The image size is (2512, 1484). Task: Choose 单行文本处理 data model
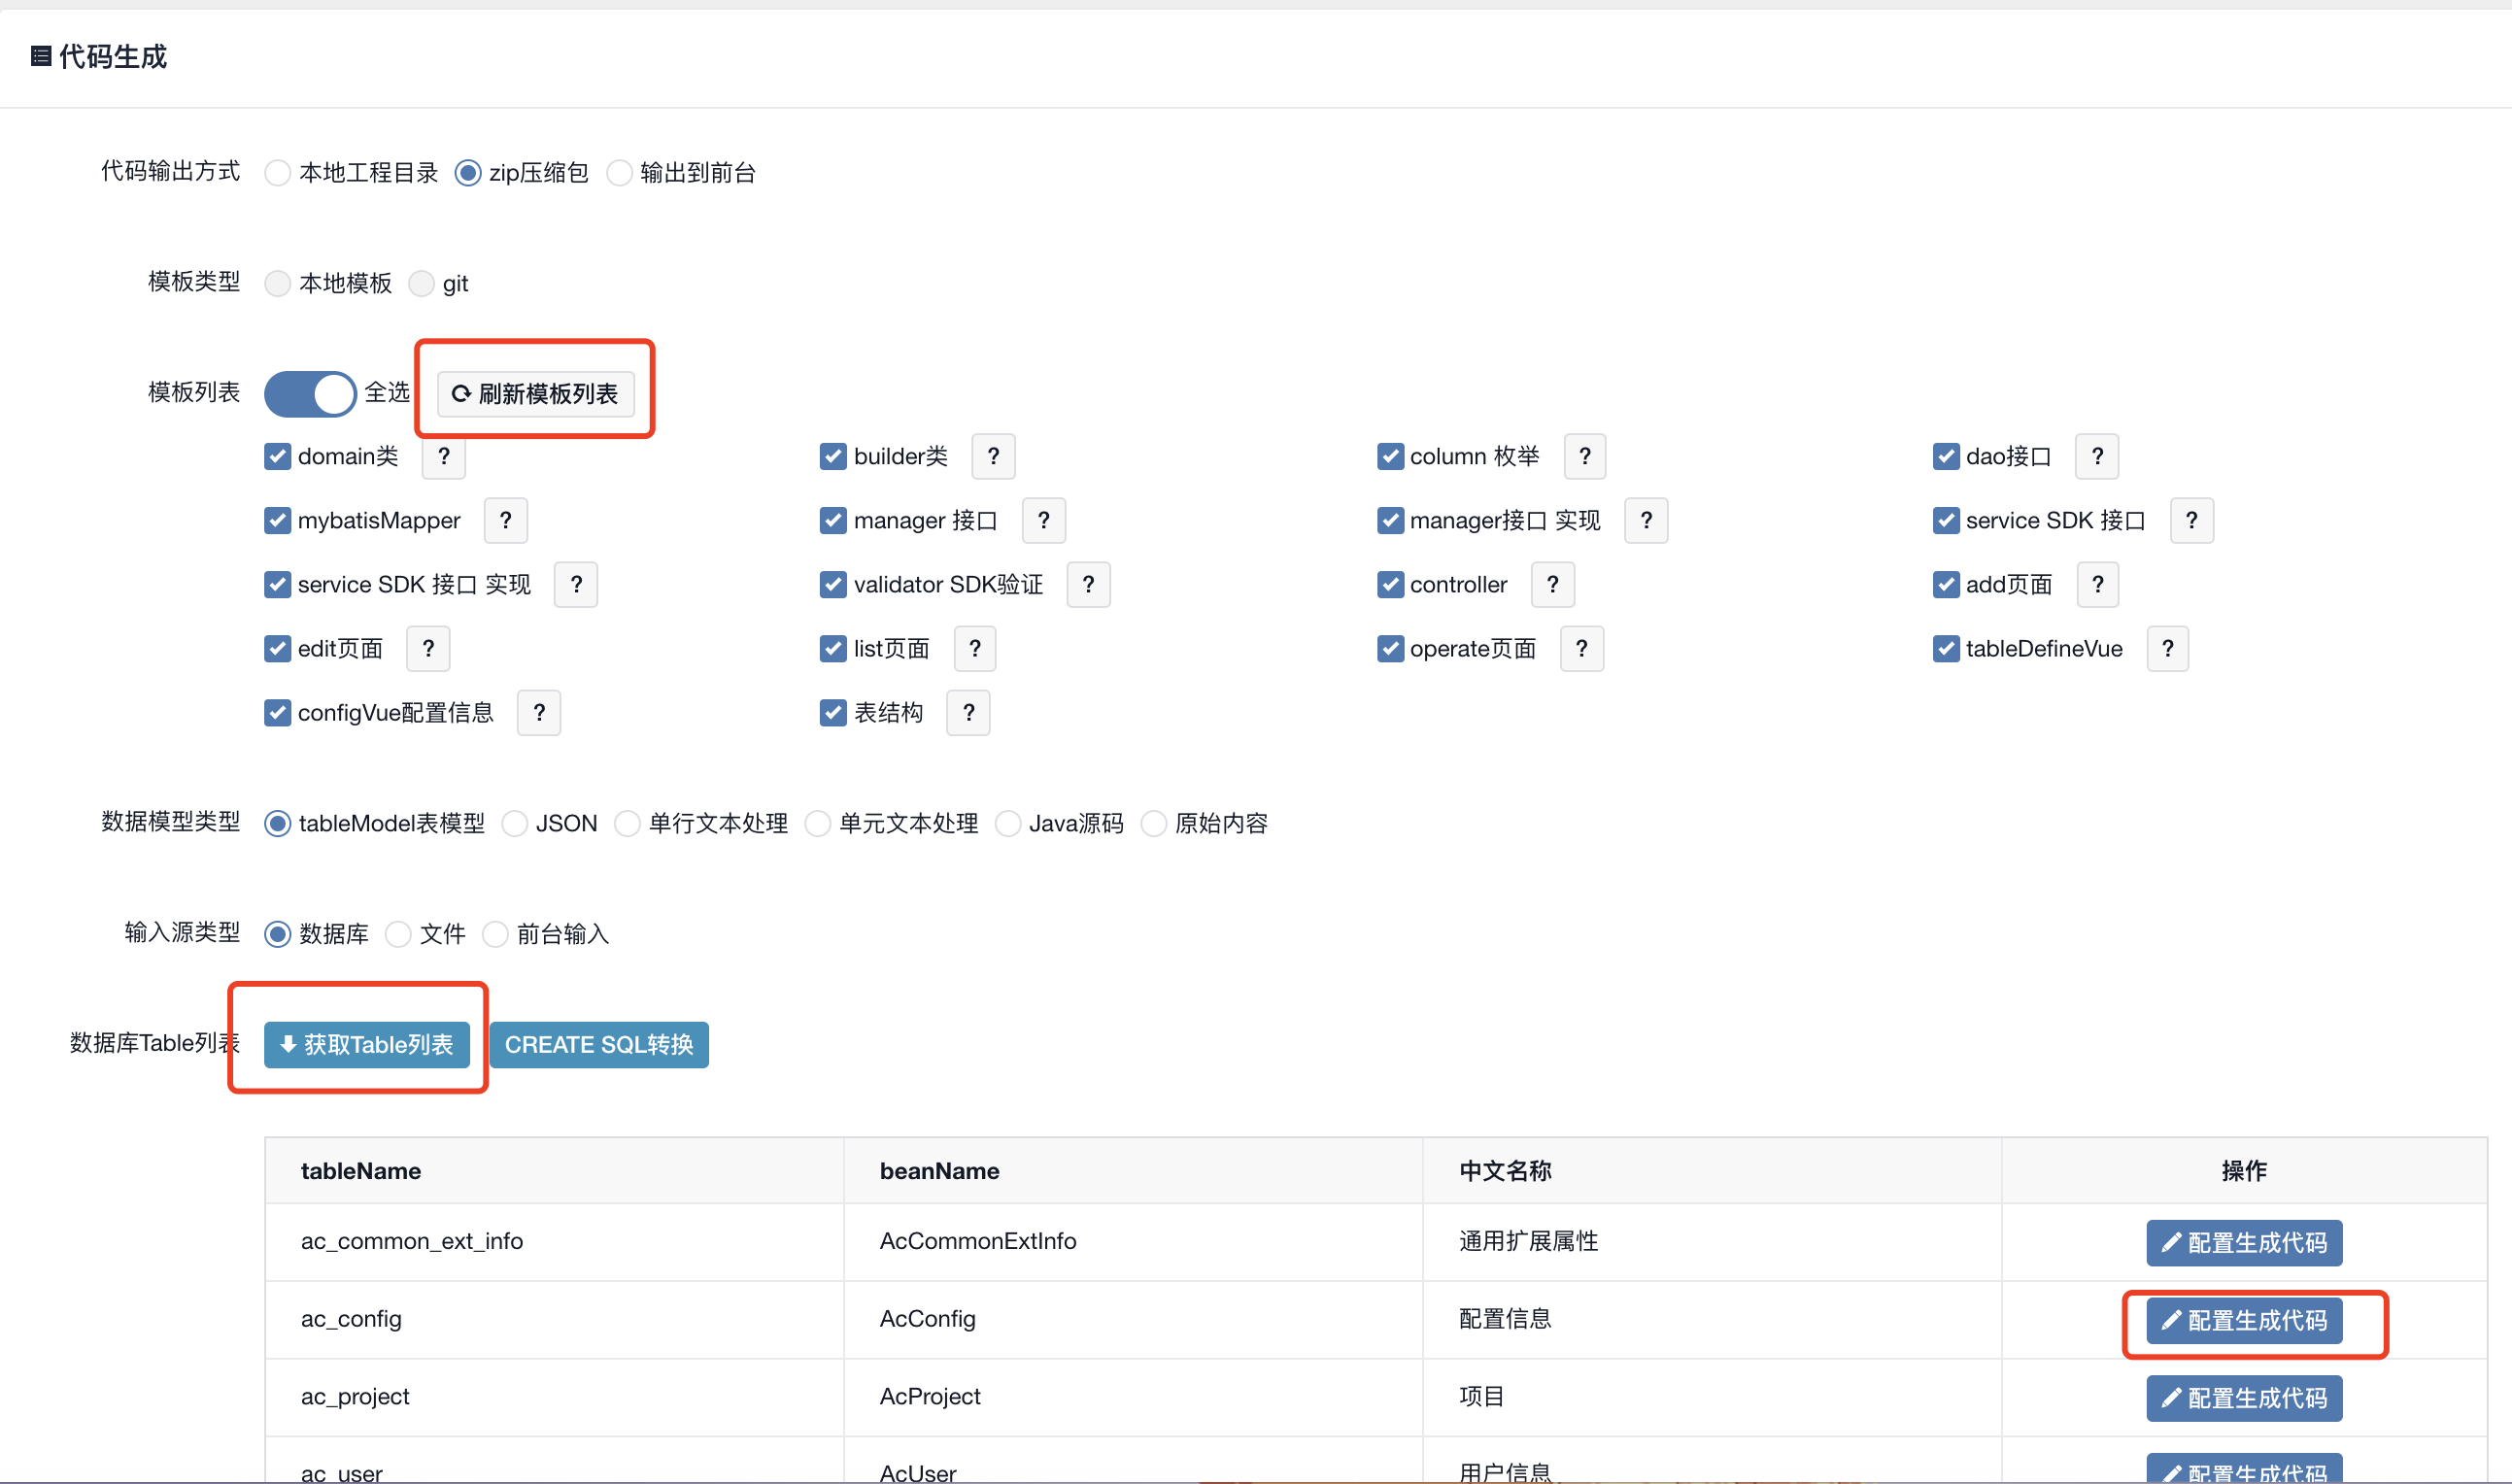tap(627, 823)
